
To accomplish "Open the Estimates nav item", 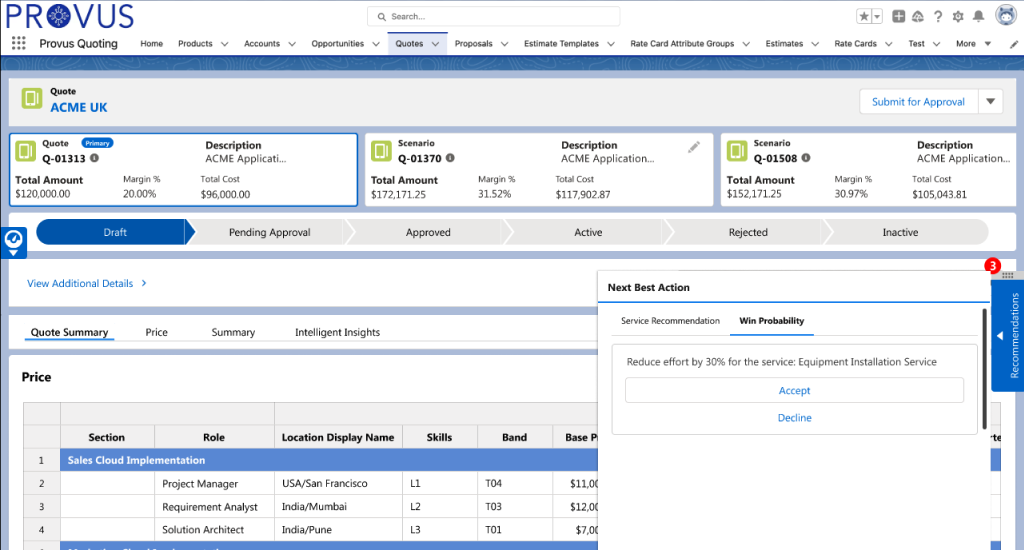I will (784, 44).
